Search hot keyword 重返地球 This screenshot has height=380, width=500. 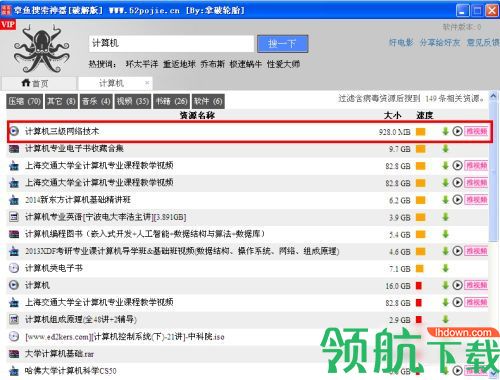click(x=179, y=64)
